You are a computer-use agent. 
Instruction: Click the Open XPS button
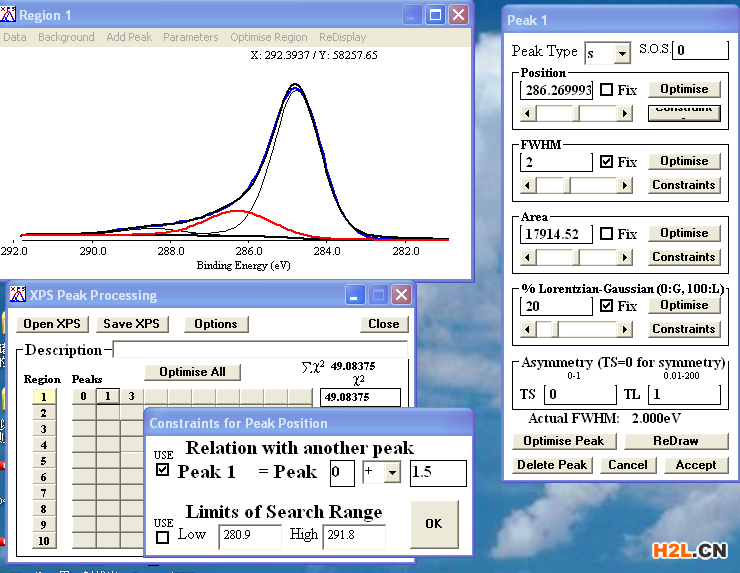52,324
